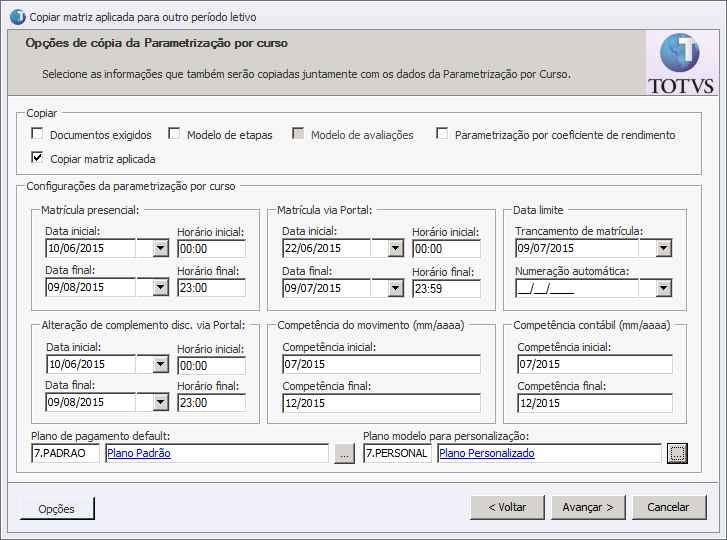Image resolution: width=727 pixels, height=540 pixels.
Task: Open the Opções button
Action: 57,508
